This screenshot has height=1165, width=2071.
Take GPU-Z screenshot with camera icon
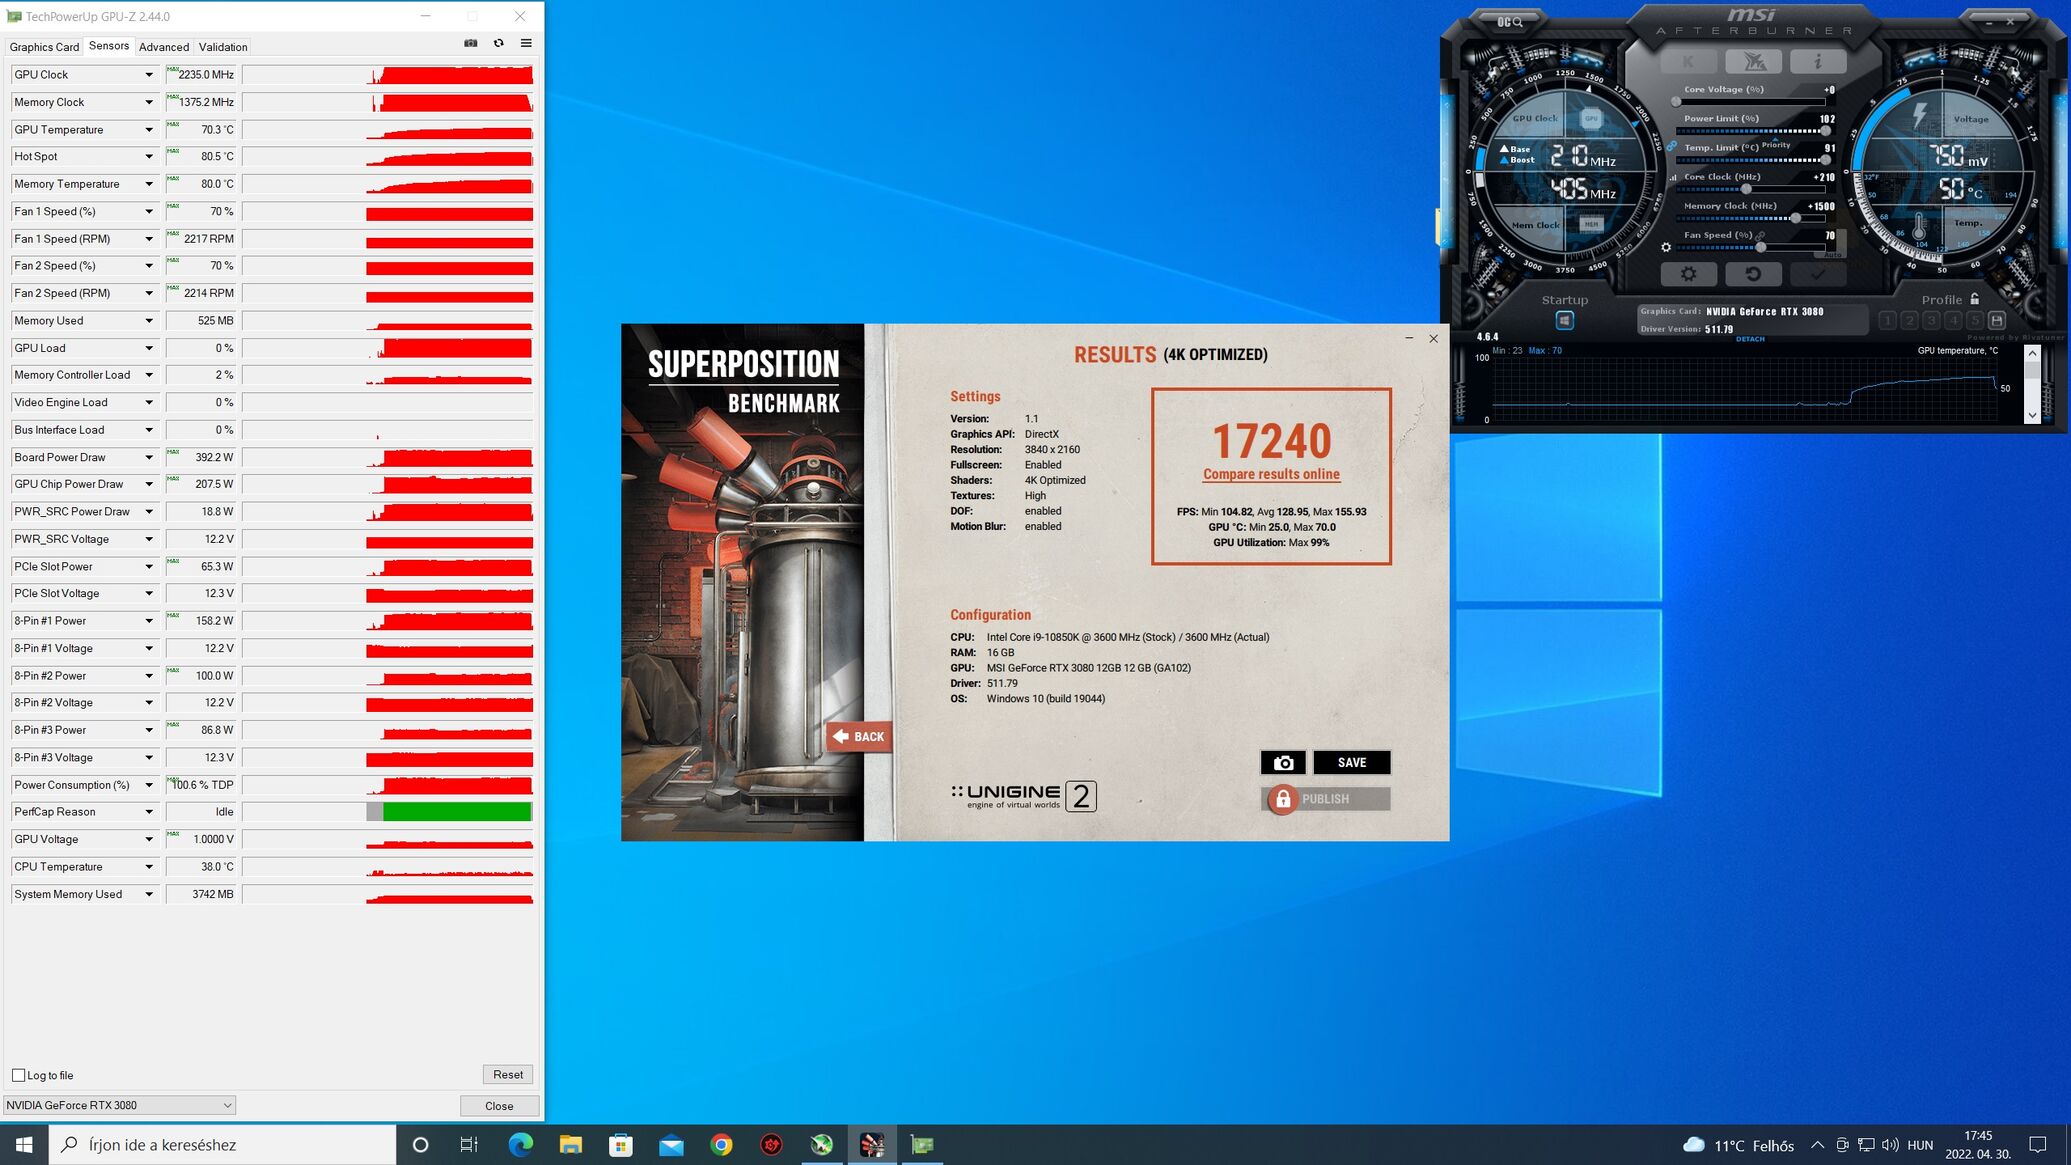[470, 43]
